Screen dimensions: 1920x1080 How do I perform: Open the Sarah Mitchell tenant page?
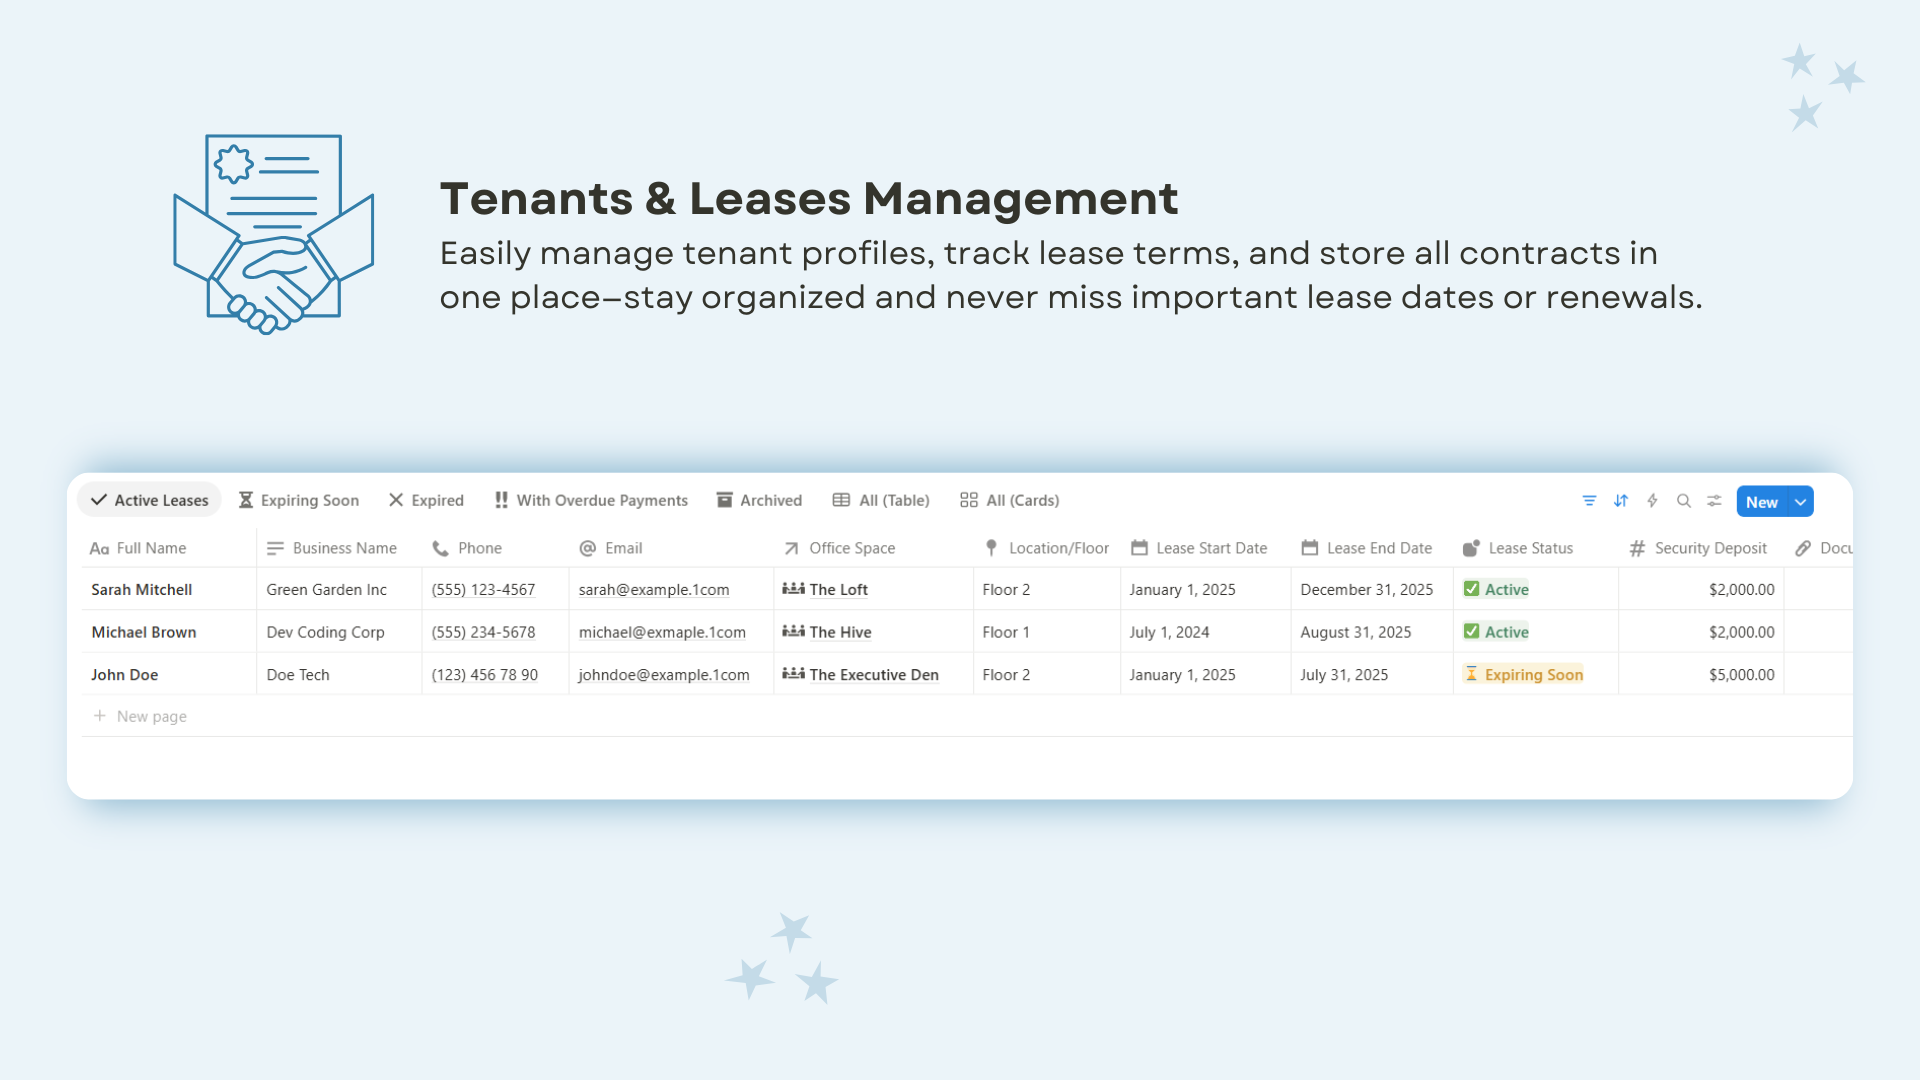click(x=142, y=590)
